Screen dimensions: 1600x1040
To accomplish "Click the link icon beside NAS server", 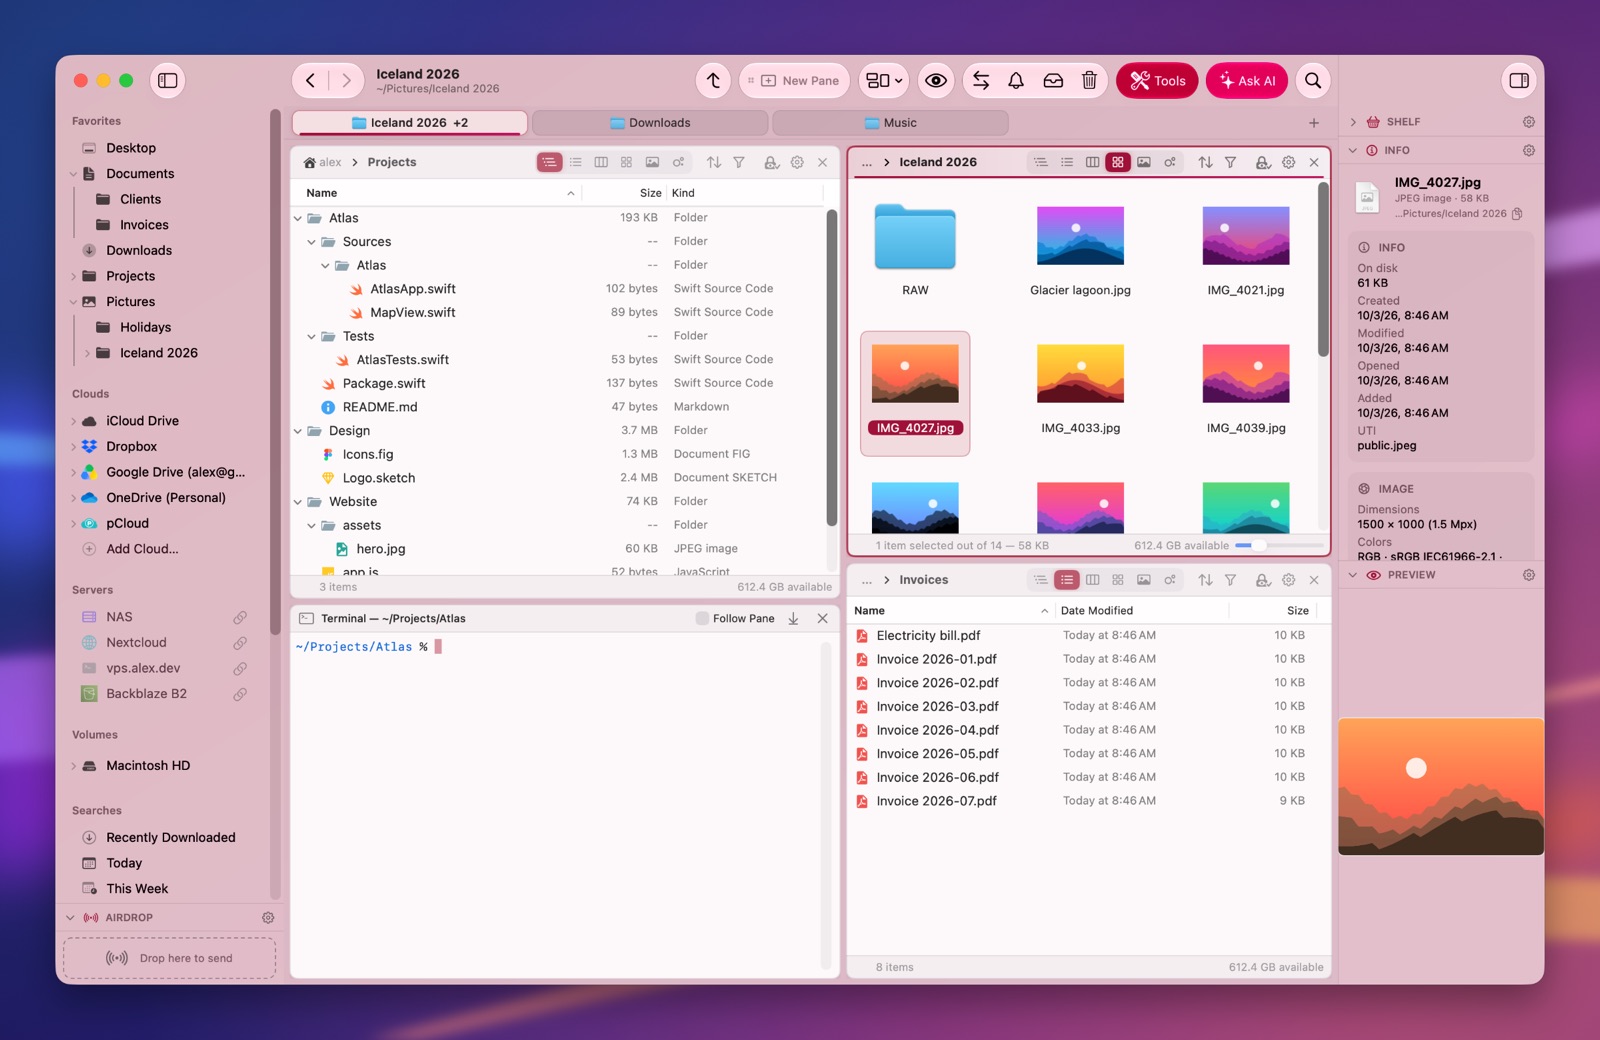I will [x=240, y=618].
